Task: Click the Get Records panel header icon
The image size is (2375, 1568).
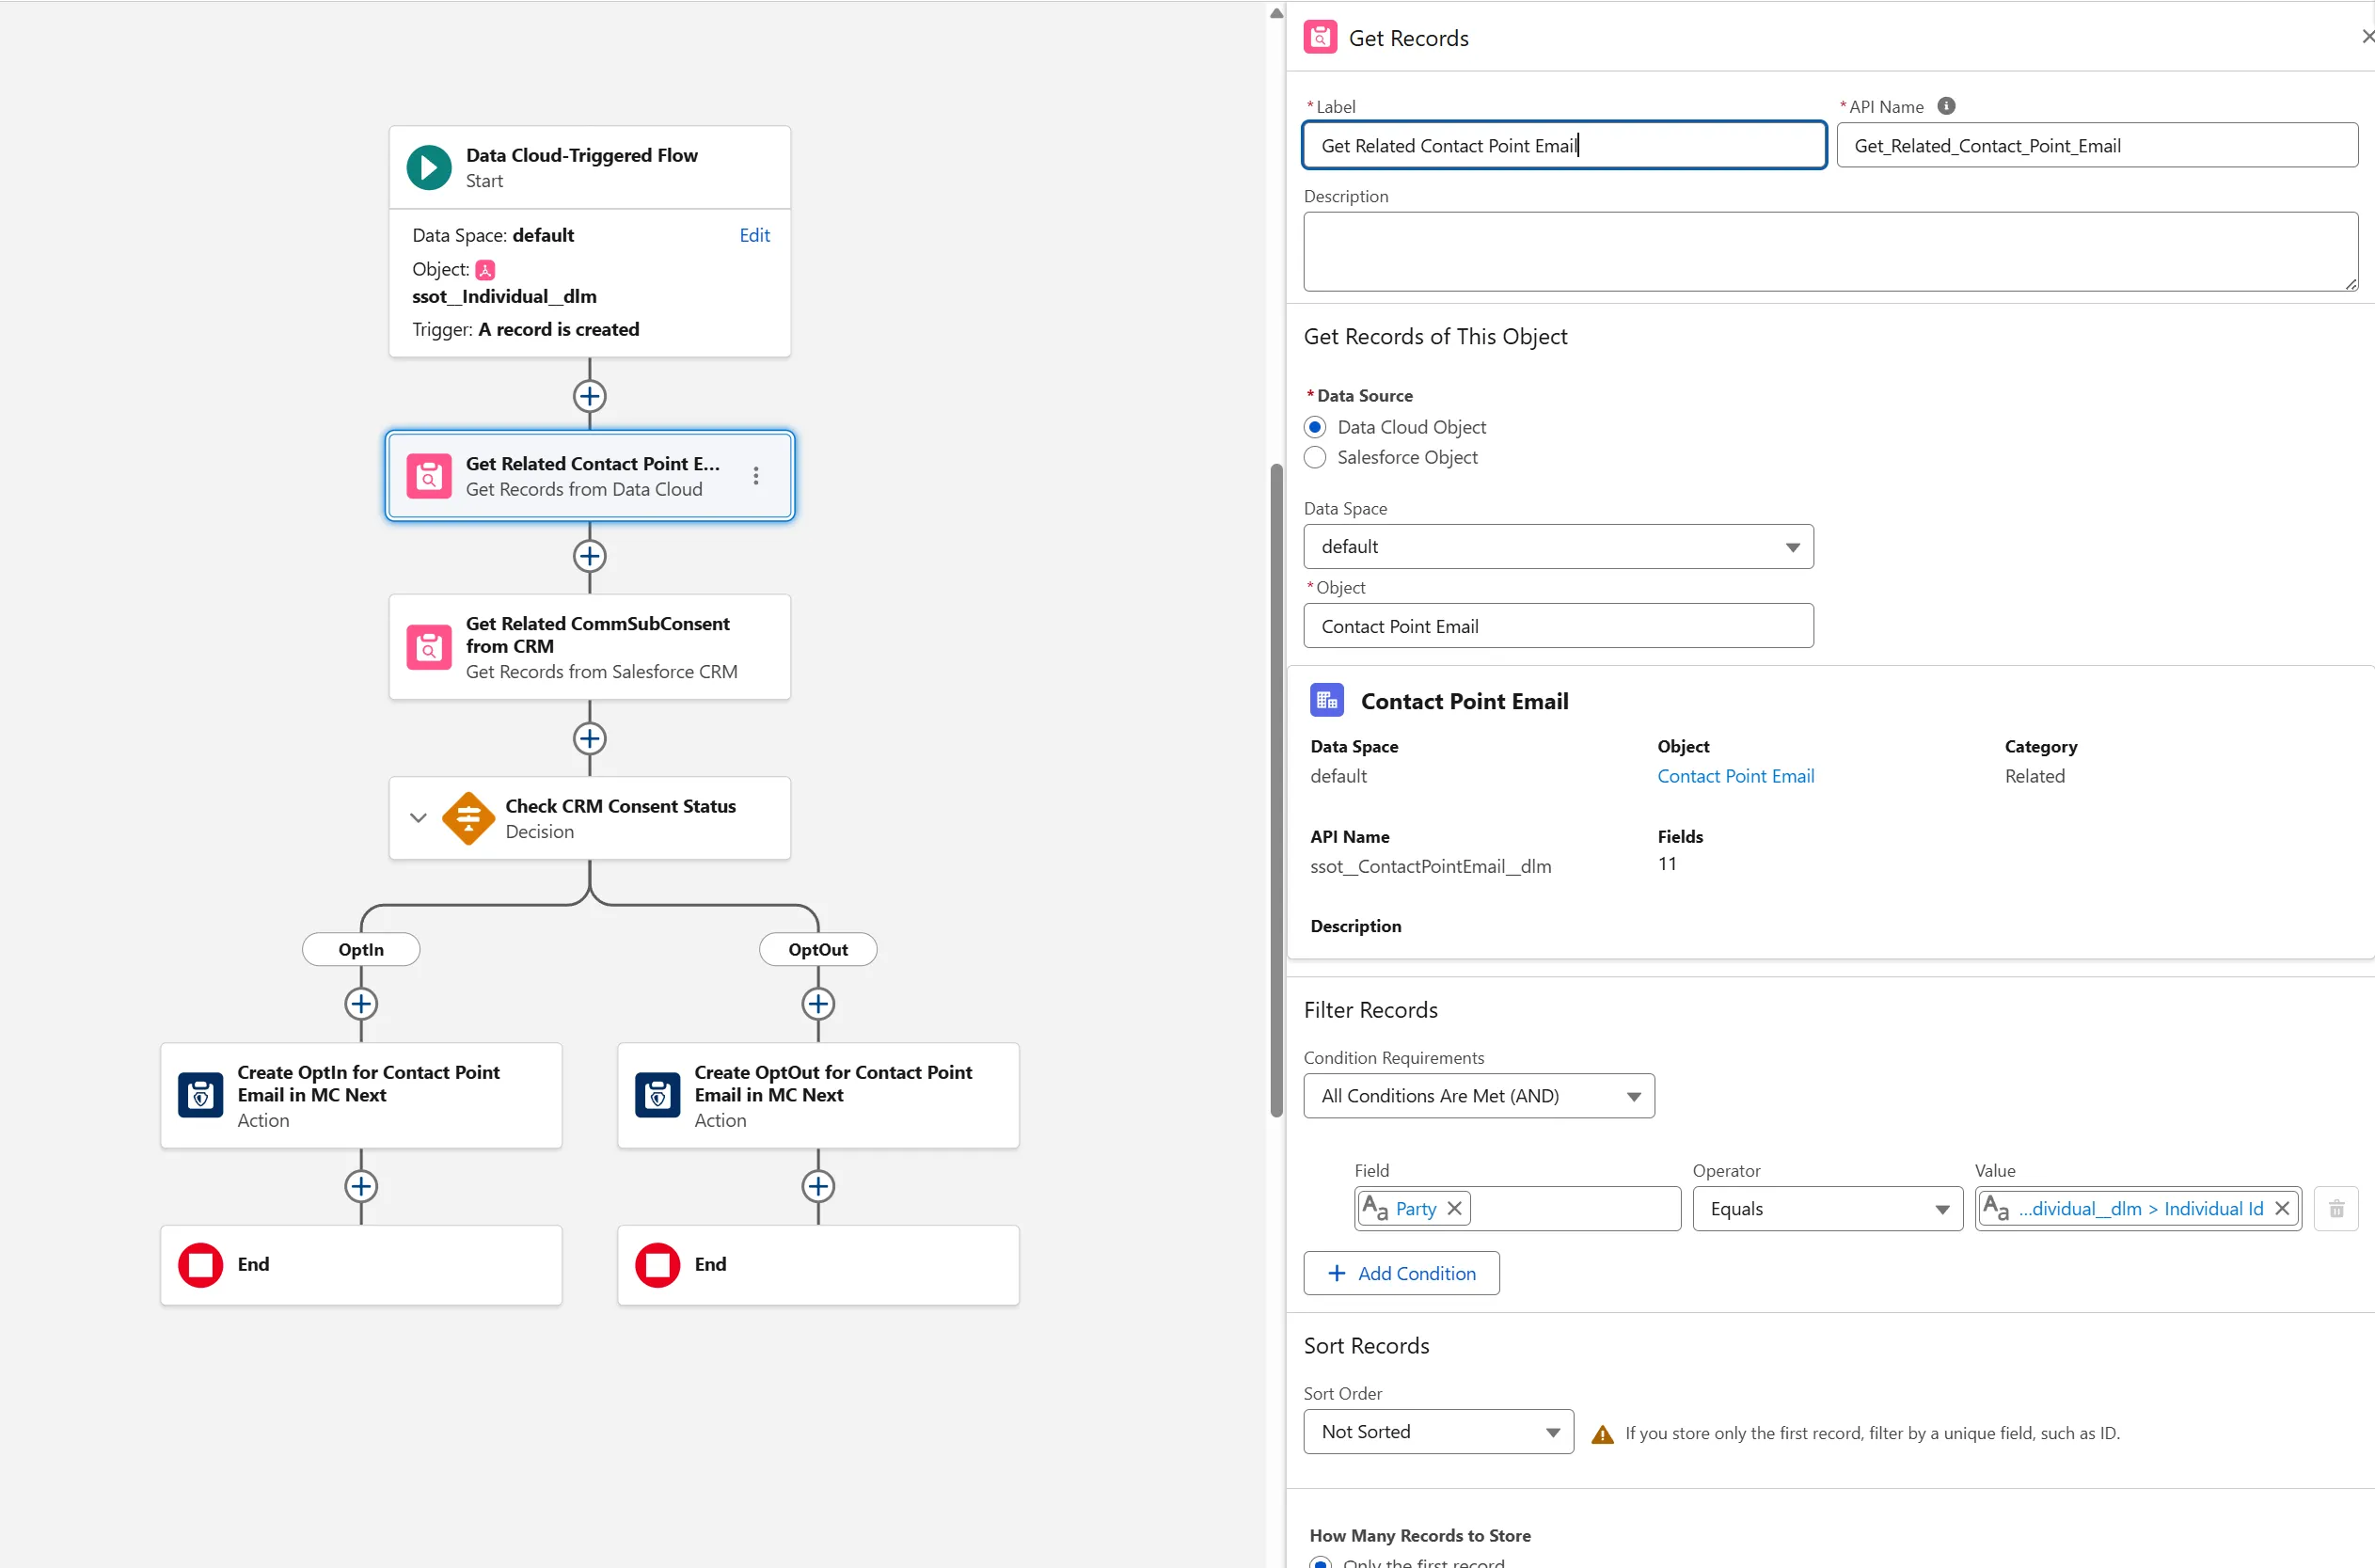Action: [1320, 38]
